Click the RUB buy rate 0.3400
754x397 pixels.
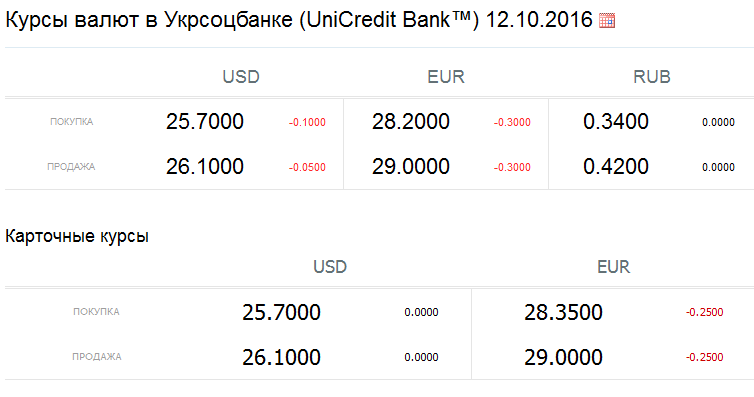[616, 122]
